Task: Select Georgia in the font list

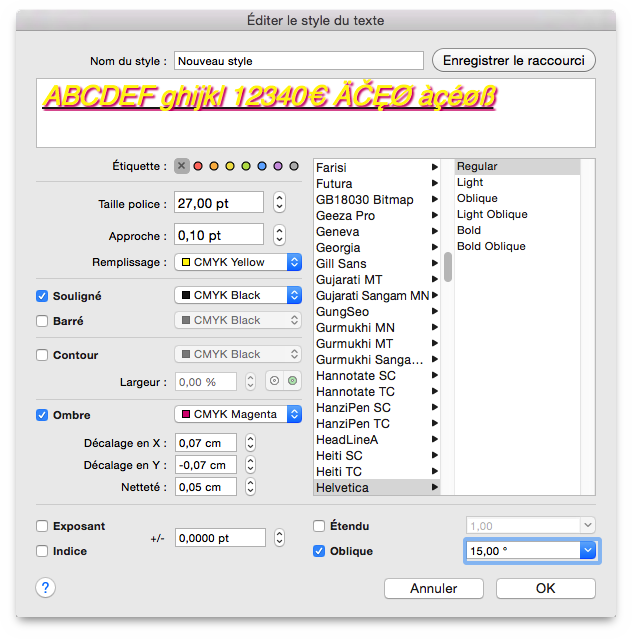Action: pos(338,248)
